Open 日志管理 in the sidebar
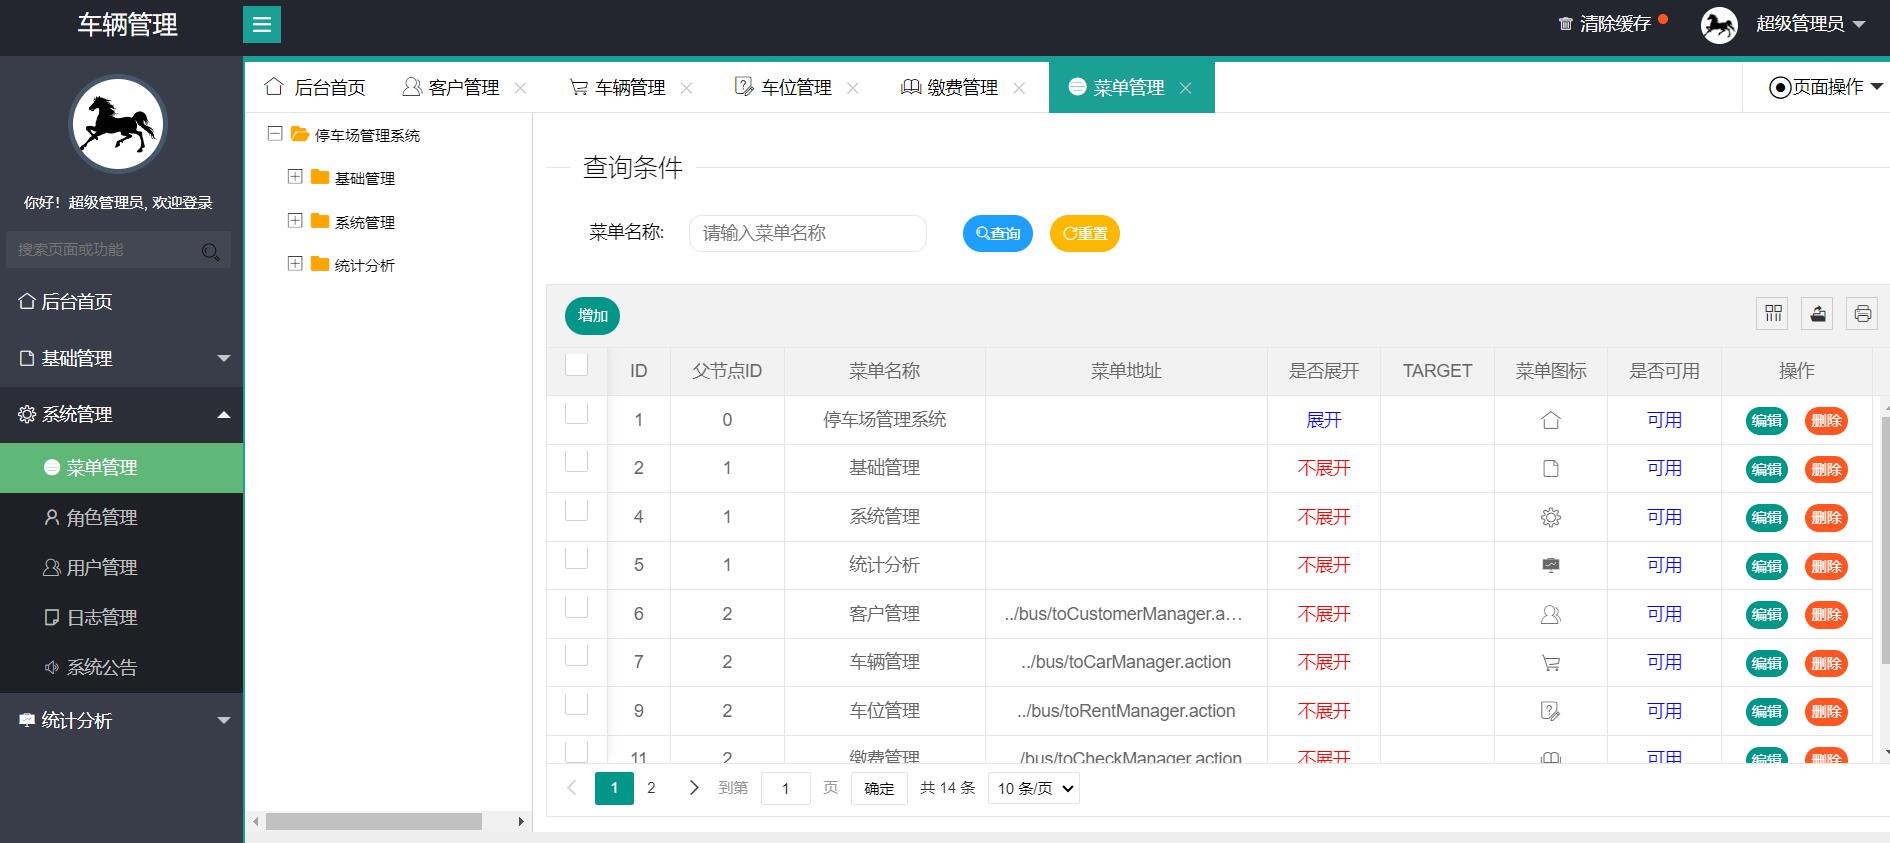Screen dimensions: 1890x843 121,618
